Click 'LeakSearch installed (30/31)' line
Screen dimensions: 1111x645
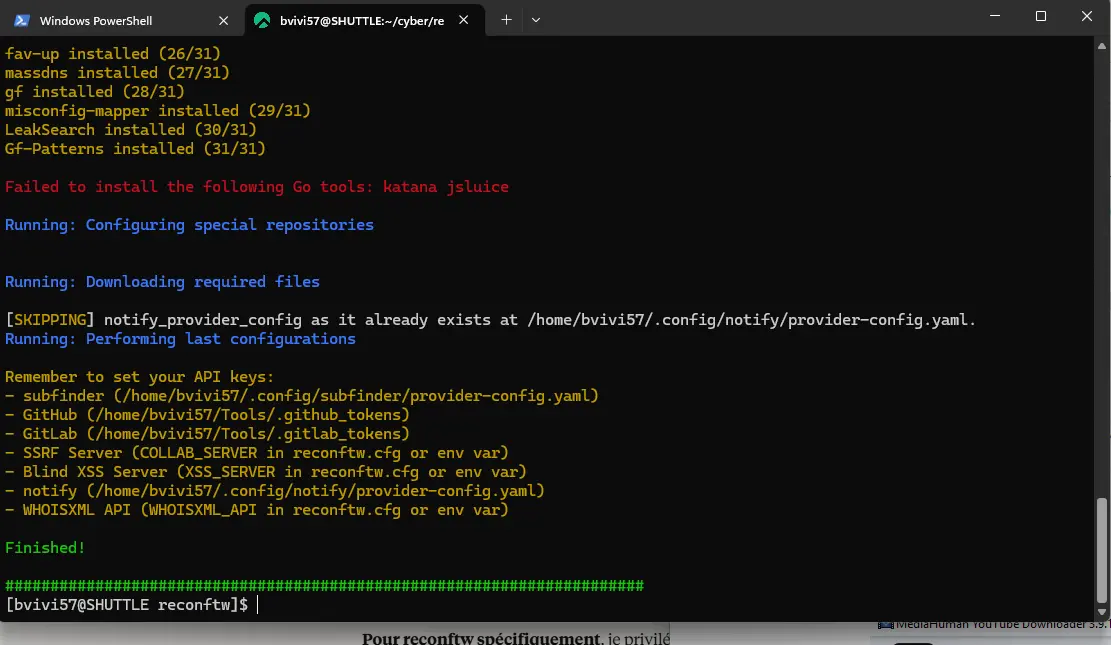(x=130, y=130)
